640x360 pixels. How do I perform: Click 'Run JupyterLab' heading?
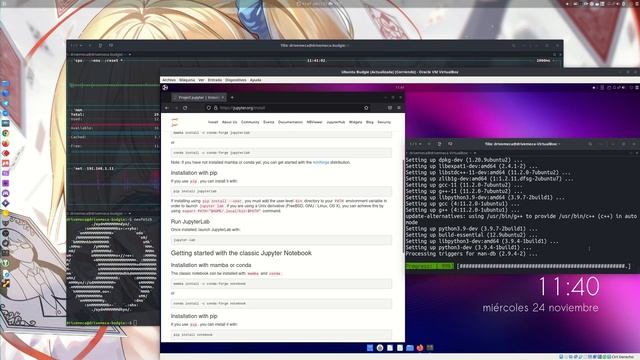click(190, 222)
